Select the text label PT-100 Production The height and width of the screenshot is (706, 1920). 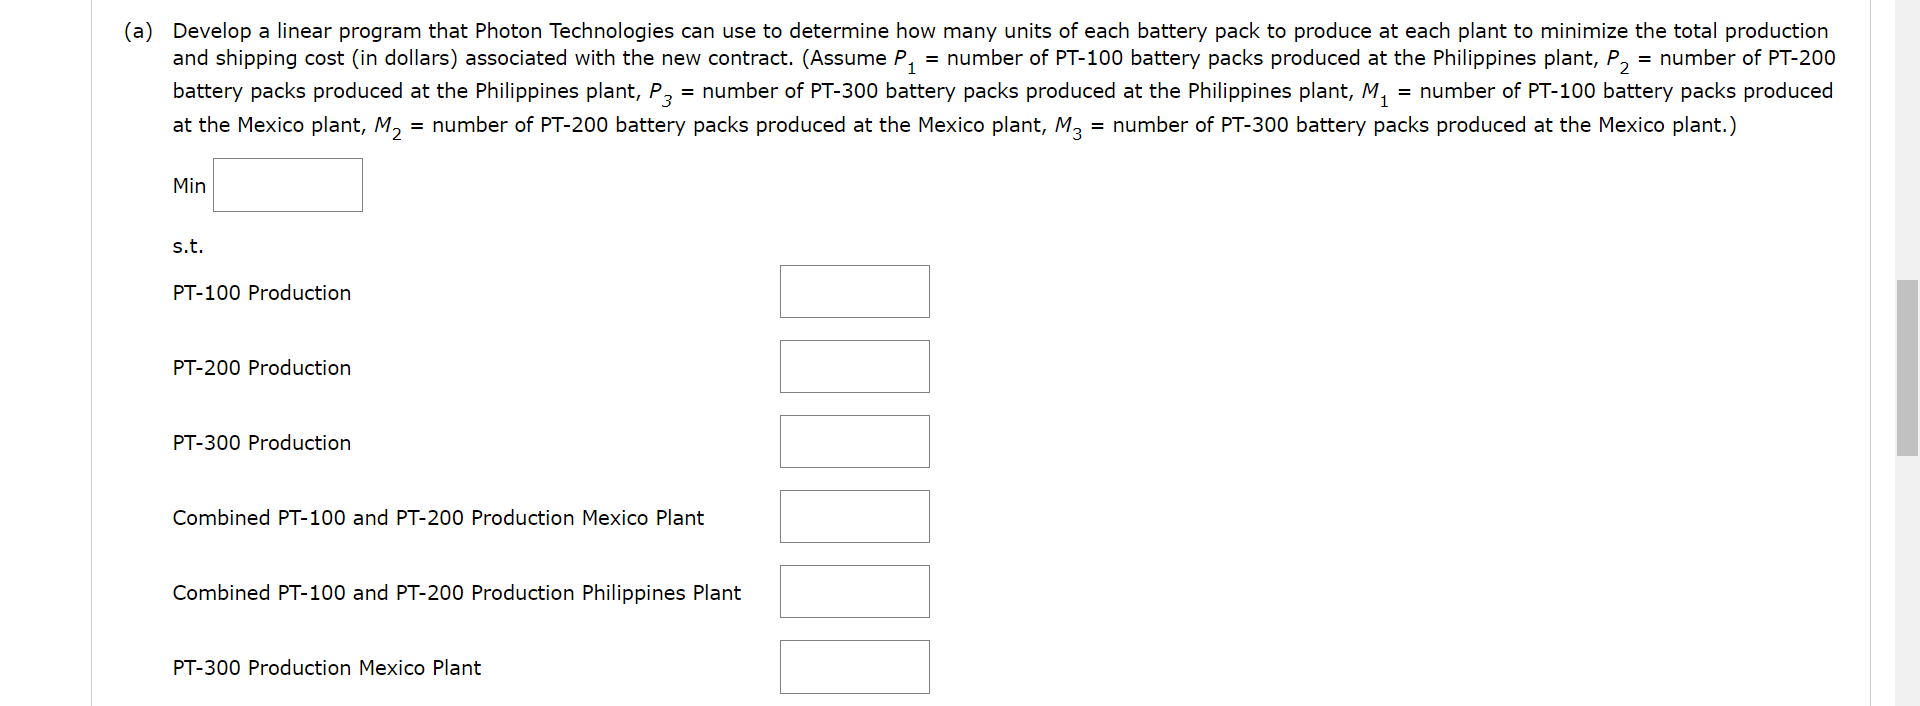(x=261, y=293)
